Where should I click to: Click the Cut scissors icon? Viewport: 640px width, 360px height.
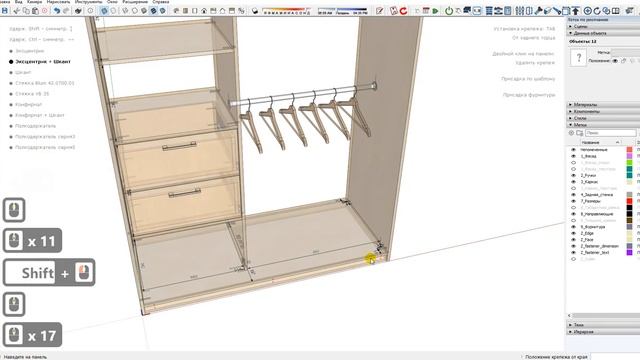[17, 11]
